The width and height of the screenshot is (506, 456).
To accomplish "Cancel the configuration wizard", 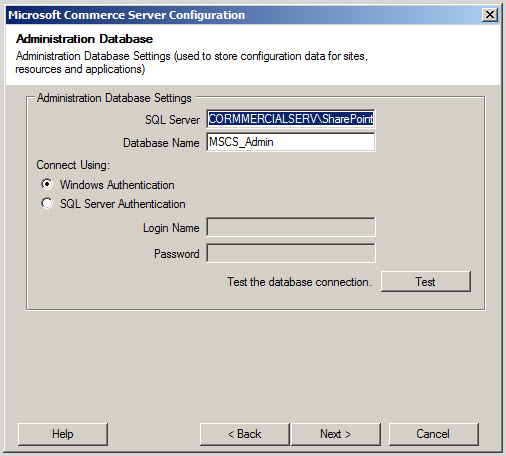I will pyautogui.click(x=433, y=434).
